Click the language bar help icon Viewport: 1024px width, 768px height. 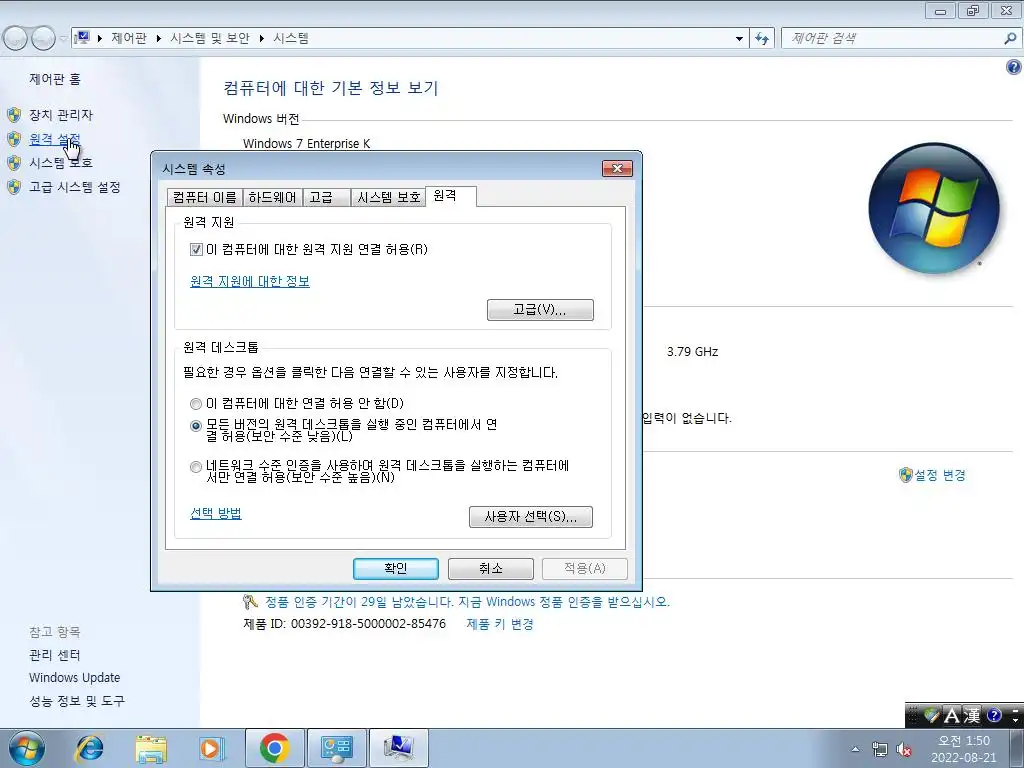pyautogui.click(x=994, y=716)
